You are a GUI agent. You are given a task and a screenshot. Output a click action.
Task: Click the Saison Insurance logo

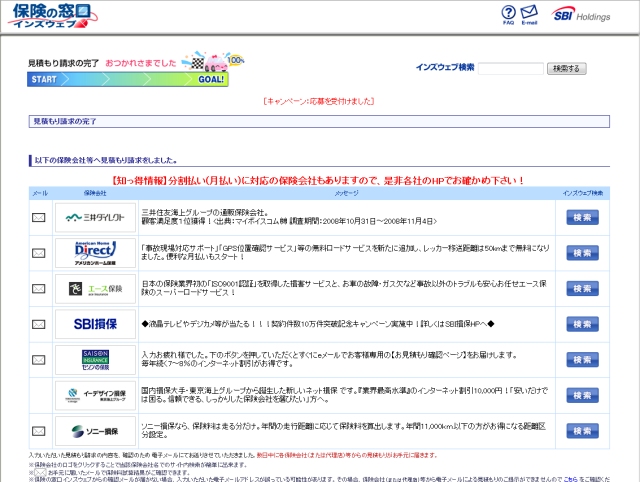pos(96,360)
